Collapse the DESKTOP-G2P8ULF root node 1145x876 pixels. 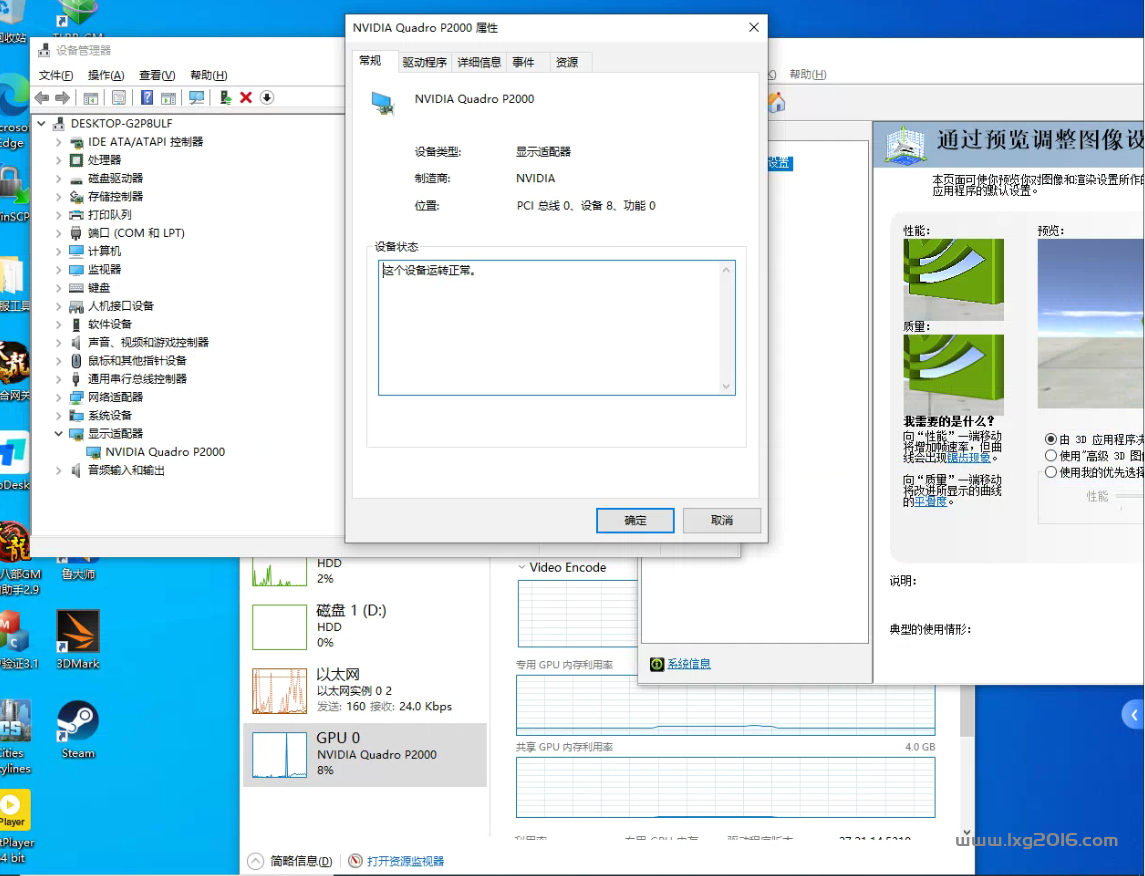(x=42, y=123)
